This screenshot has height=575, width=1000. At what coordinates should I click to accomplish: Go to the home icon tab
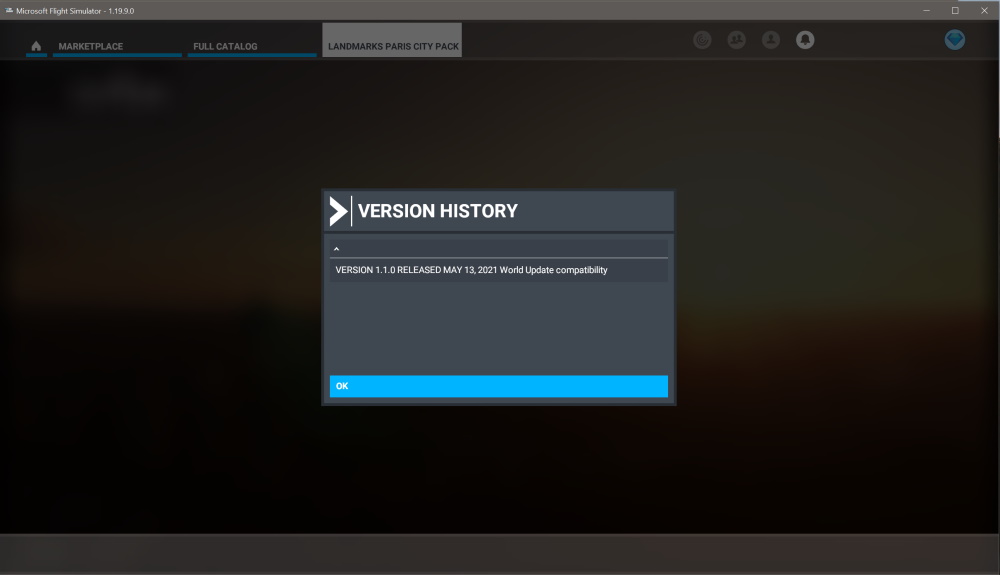click(36, 46)
